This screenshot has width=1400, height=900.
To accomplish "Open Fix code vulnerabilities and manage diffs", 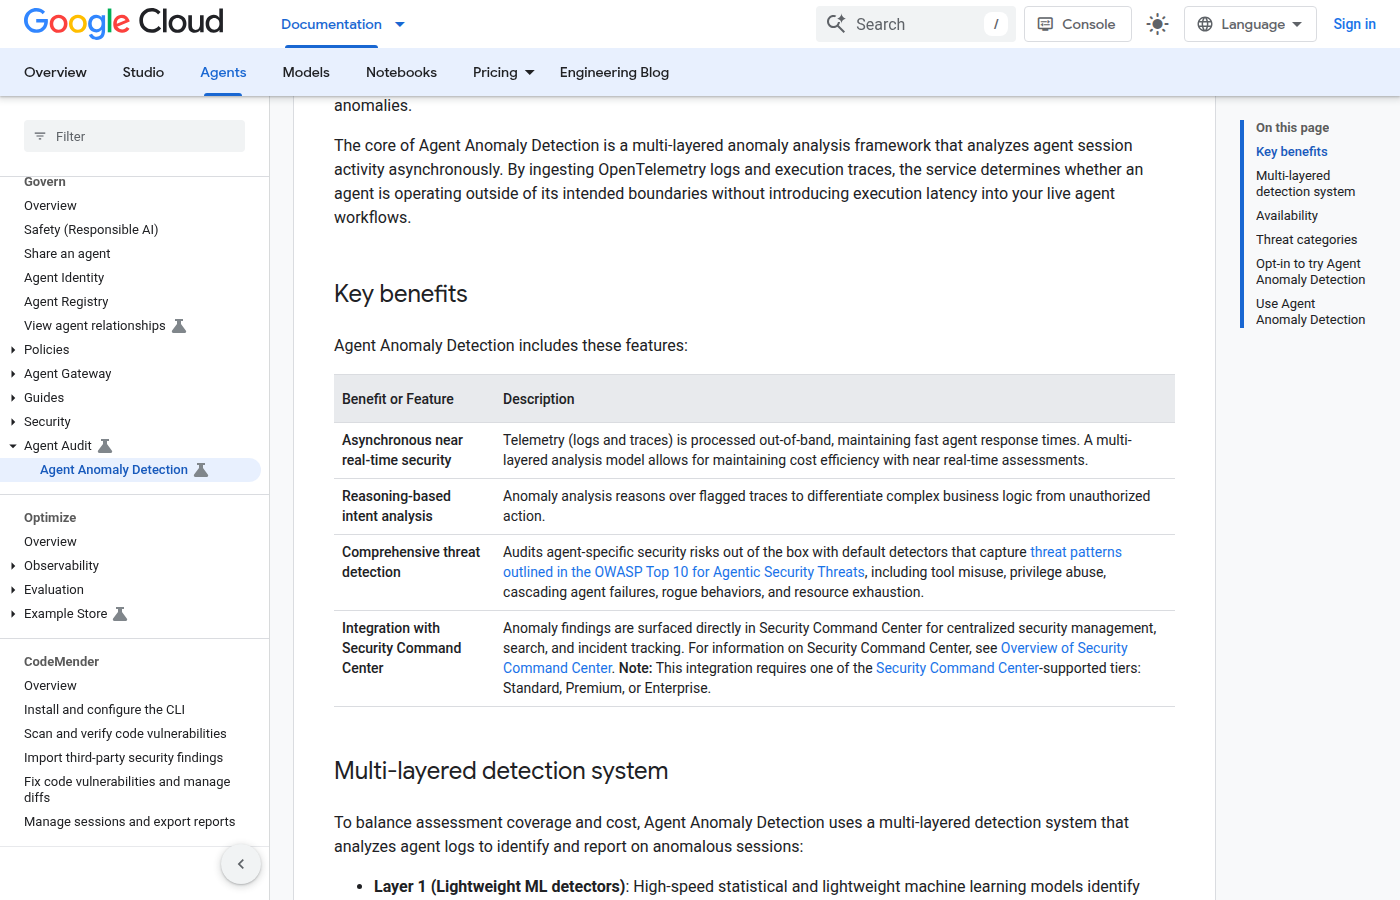I will (x=127, y=790).
